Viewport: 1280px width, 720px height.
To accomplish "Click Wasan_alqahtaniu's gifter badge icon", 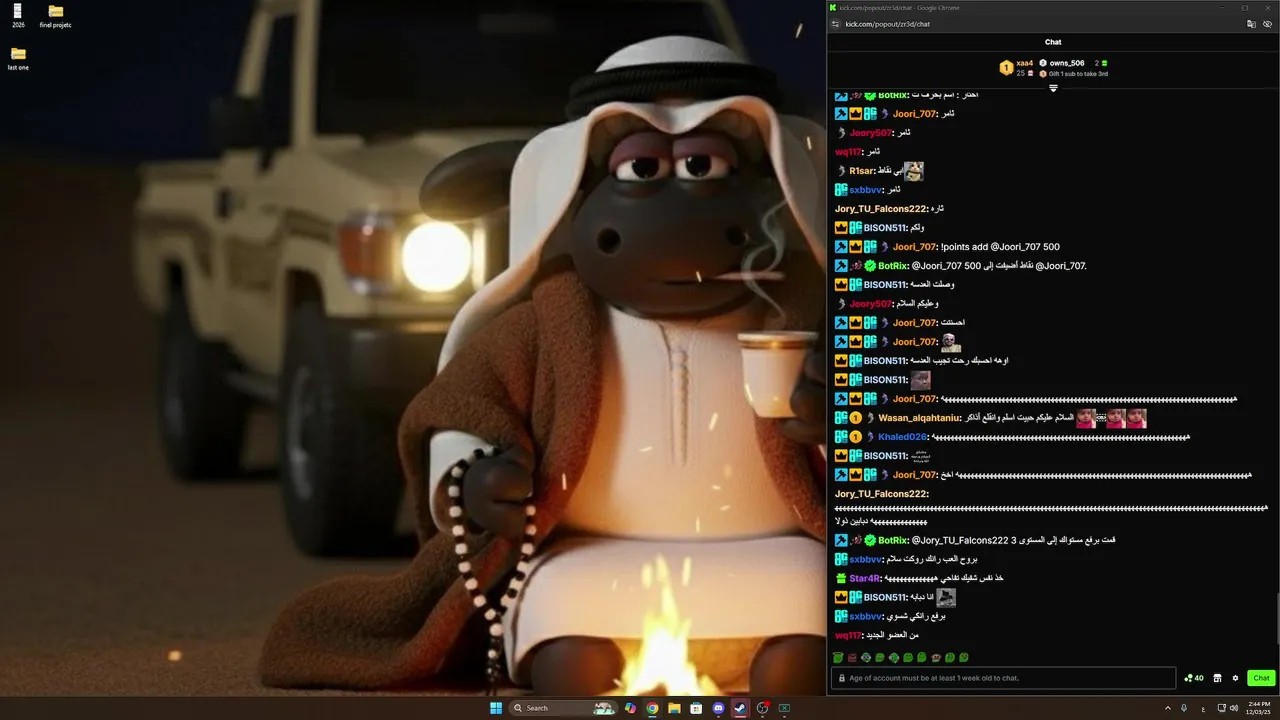I will click(x=856, y=418).
